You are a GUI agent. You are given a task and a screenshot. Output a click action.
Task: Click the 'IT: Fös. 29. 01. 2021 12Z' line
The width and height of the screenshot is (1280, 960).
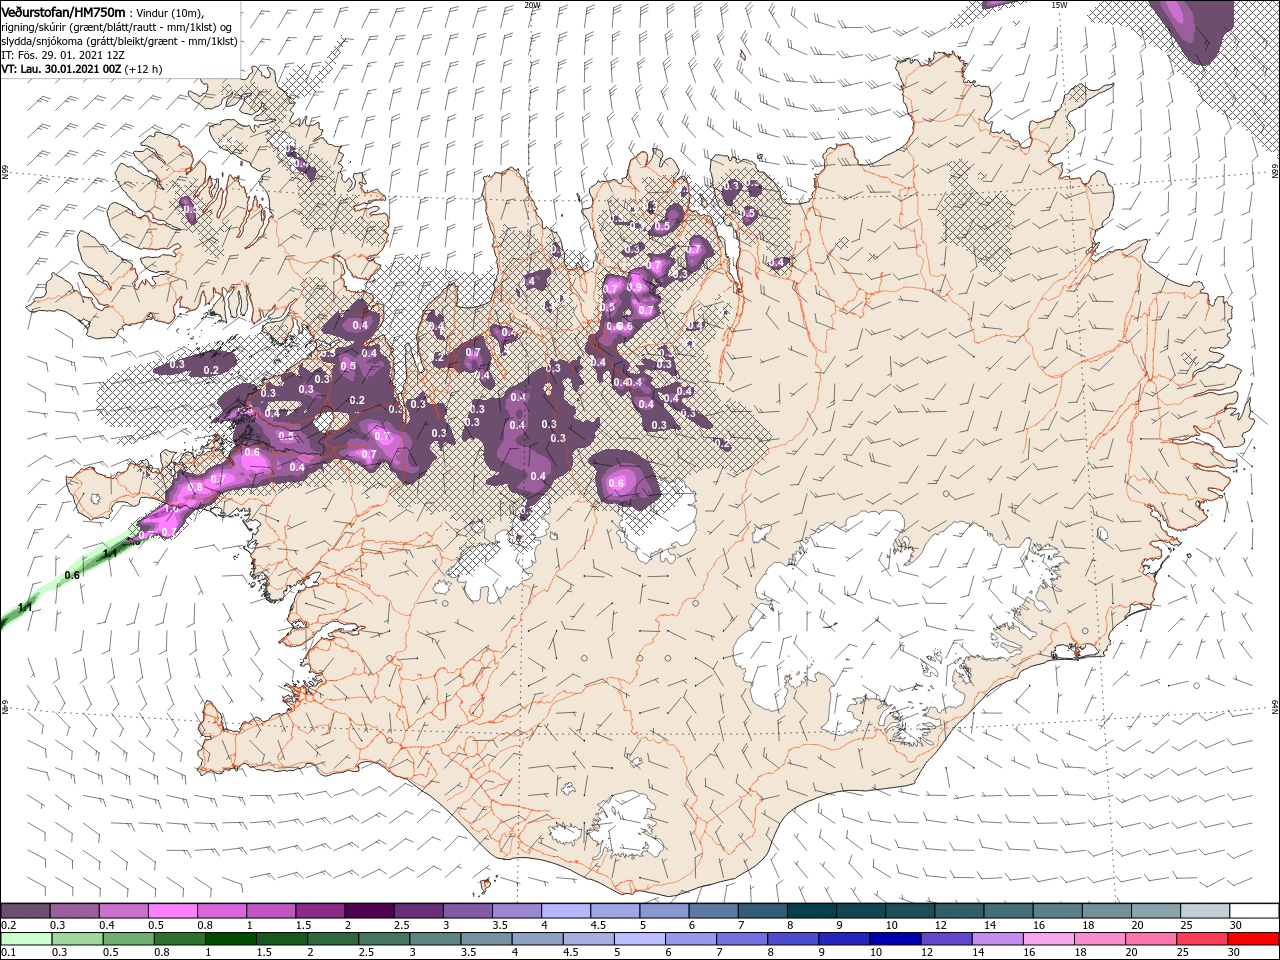(x=61, y=55)
